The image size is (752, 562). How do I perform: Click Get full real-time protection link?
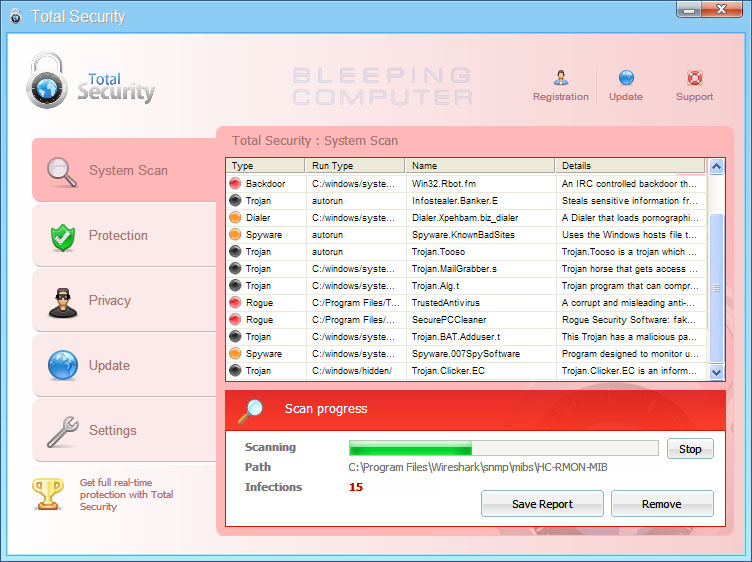pos(127,494)
